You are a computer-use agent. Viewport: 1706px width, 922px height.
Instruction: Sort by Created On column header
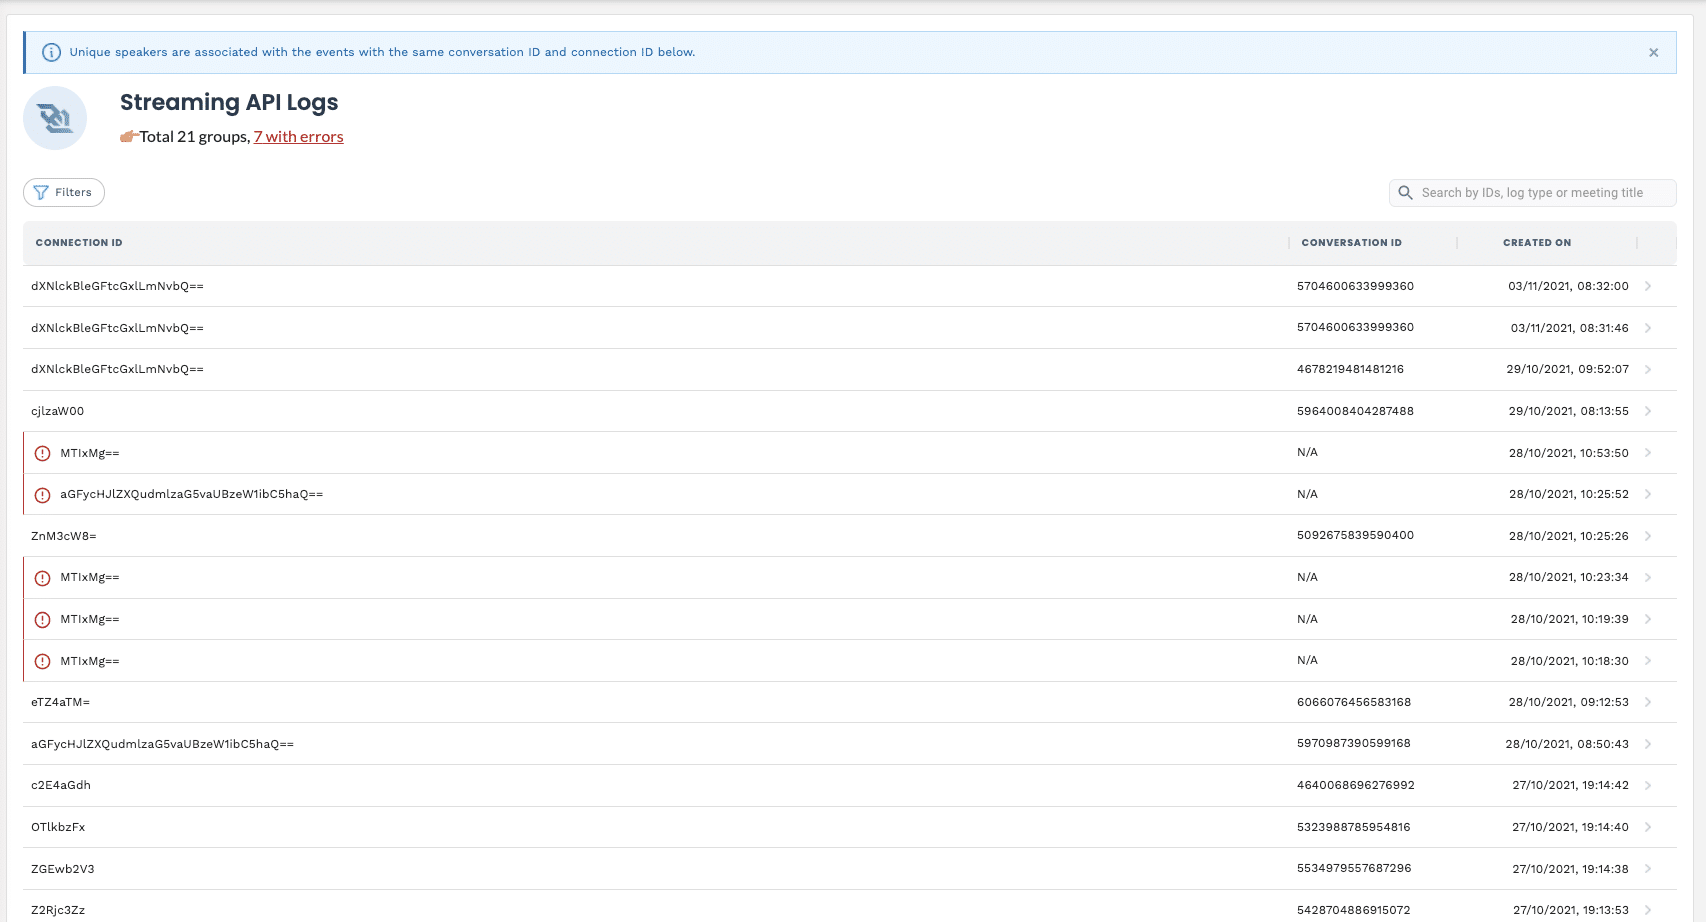(1536, 243)
